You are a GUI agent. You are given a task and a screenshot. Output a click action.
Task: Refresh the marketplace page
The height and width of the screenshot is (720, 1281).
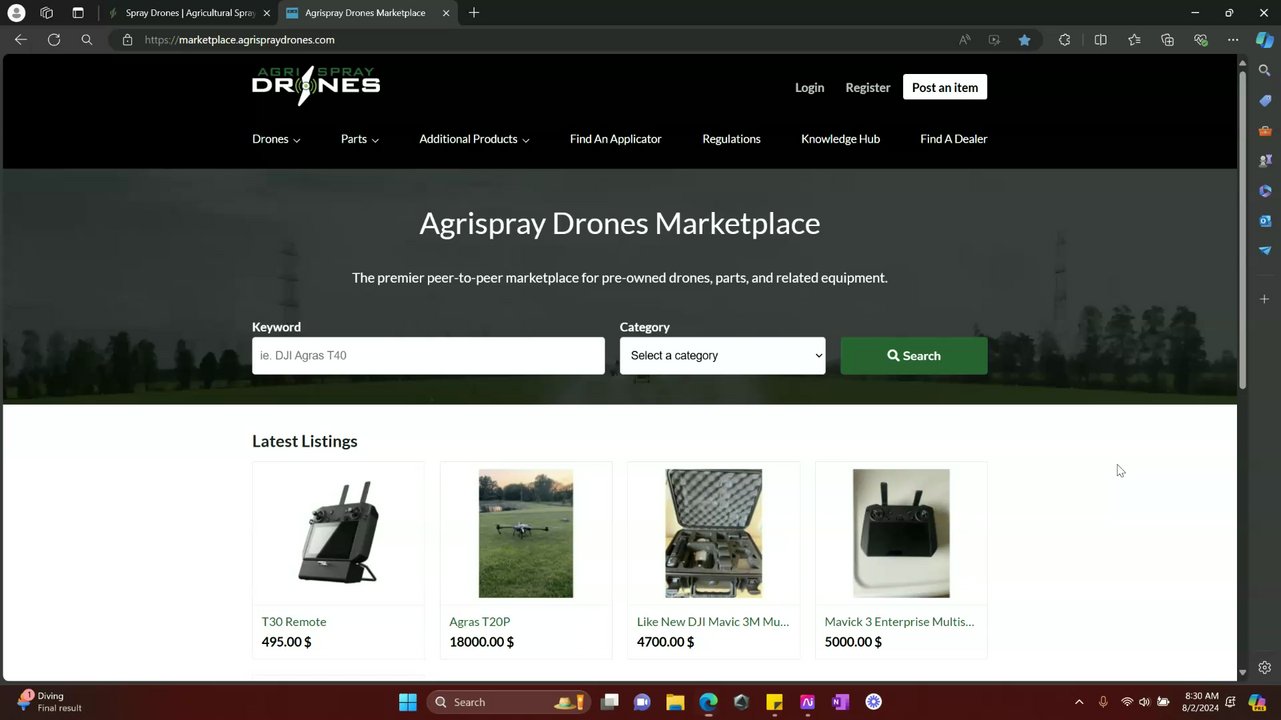click(x=54, y=40)
